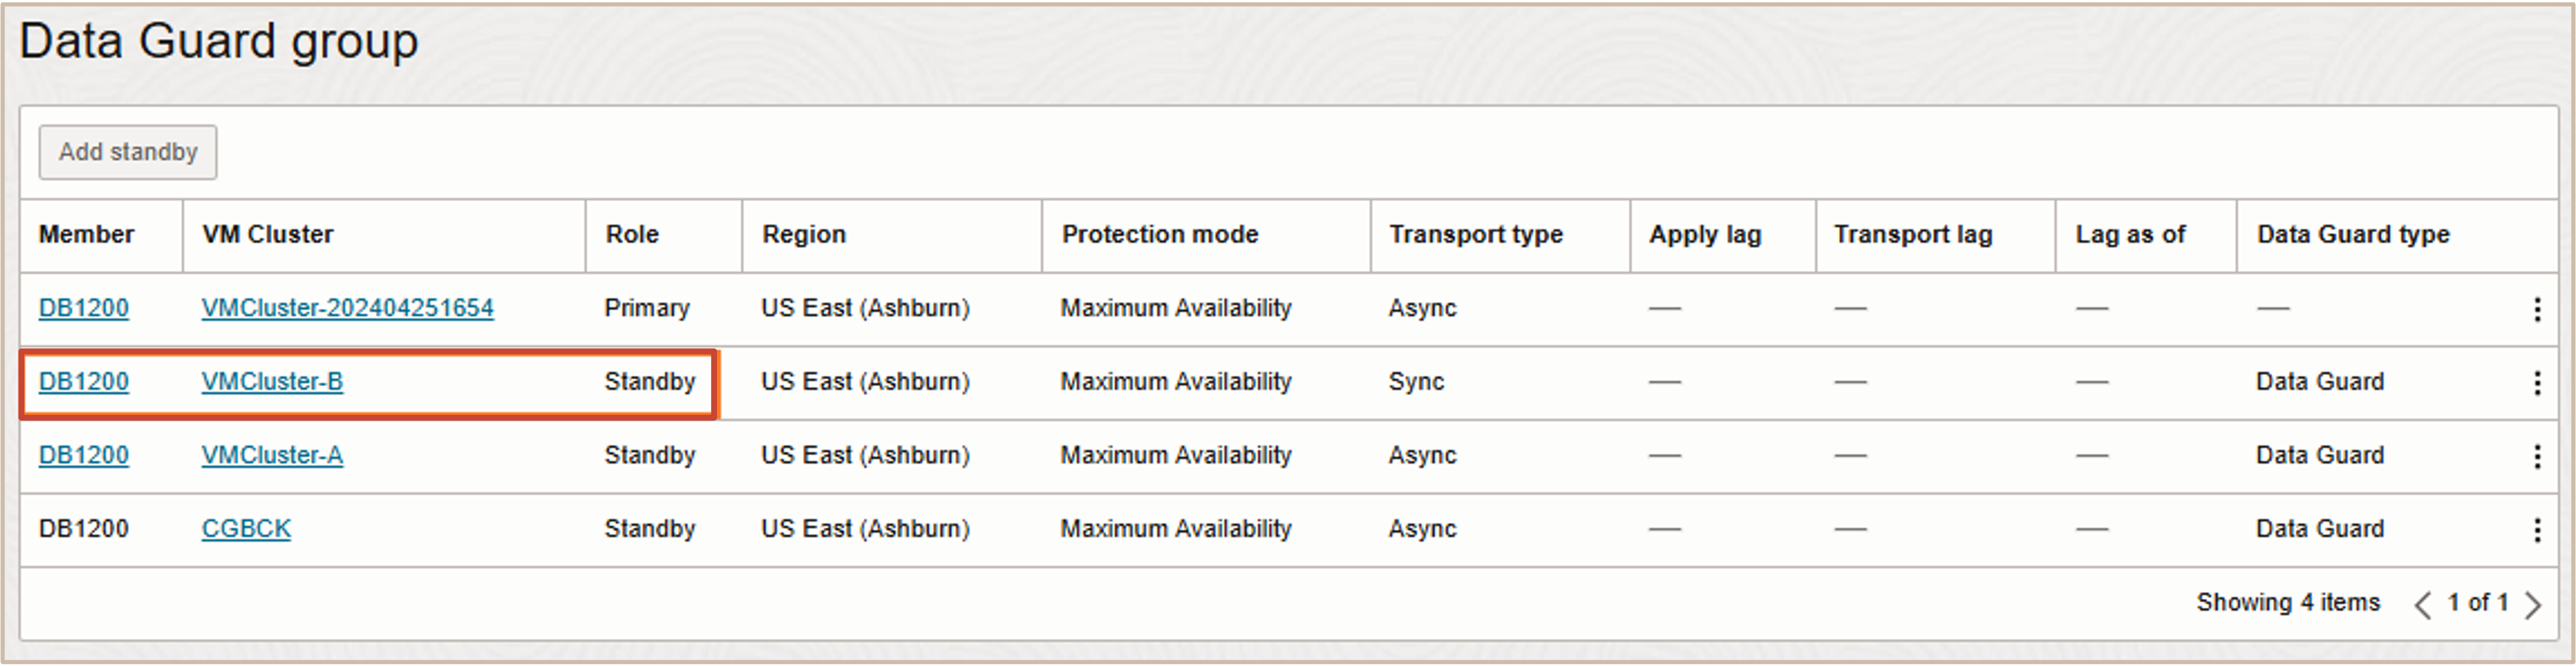Click the Member column header

86,234
